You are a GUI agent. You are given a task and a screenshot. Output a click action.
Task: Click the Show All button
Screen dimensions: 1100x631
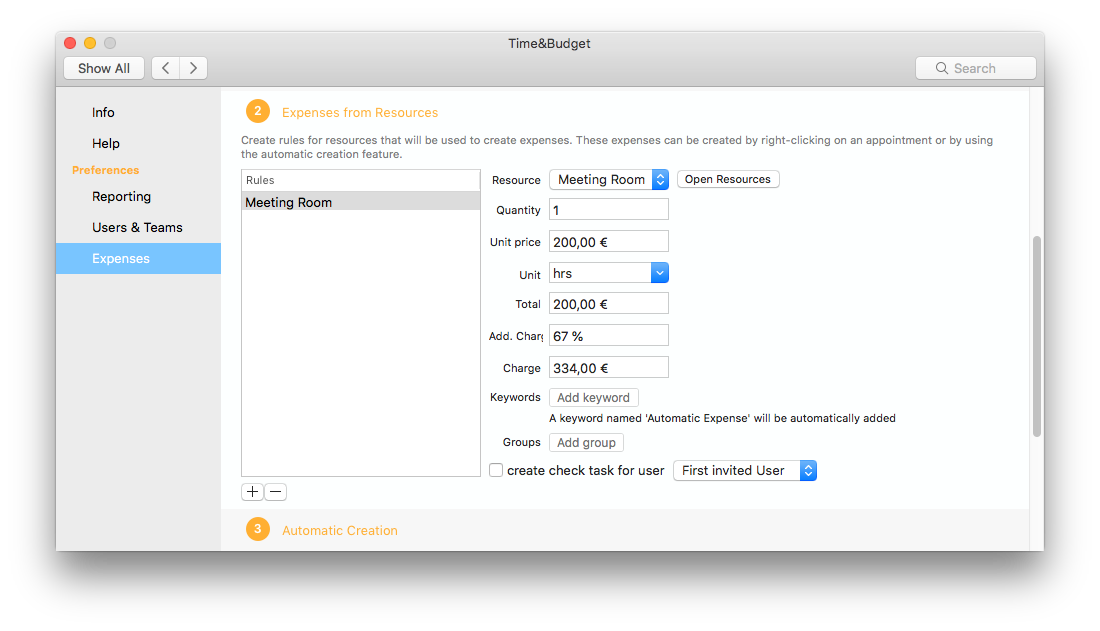point(104,68)
